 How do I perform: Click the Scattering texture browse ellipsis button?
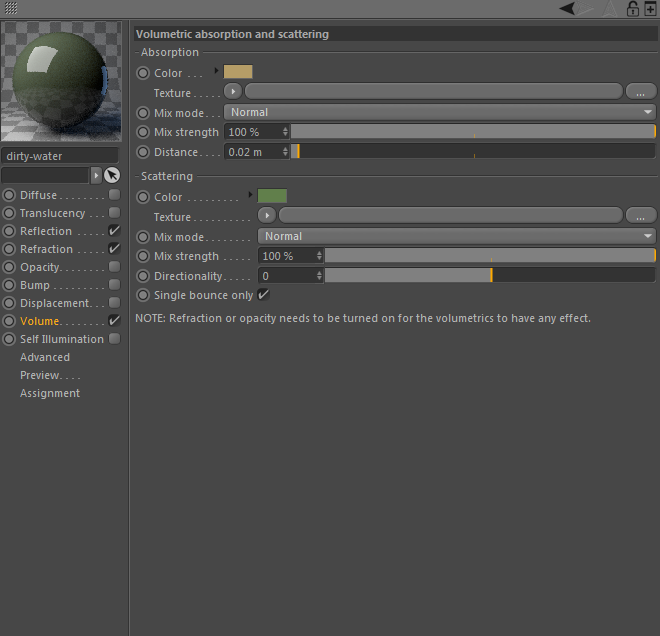pyautogui.click(x=640, y=216)
